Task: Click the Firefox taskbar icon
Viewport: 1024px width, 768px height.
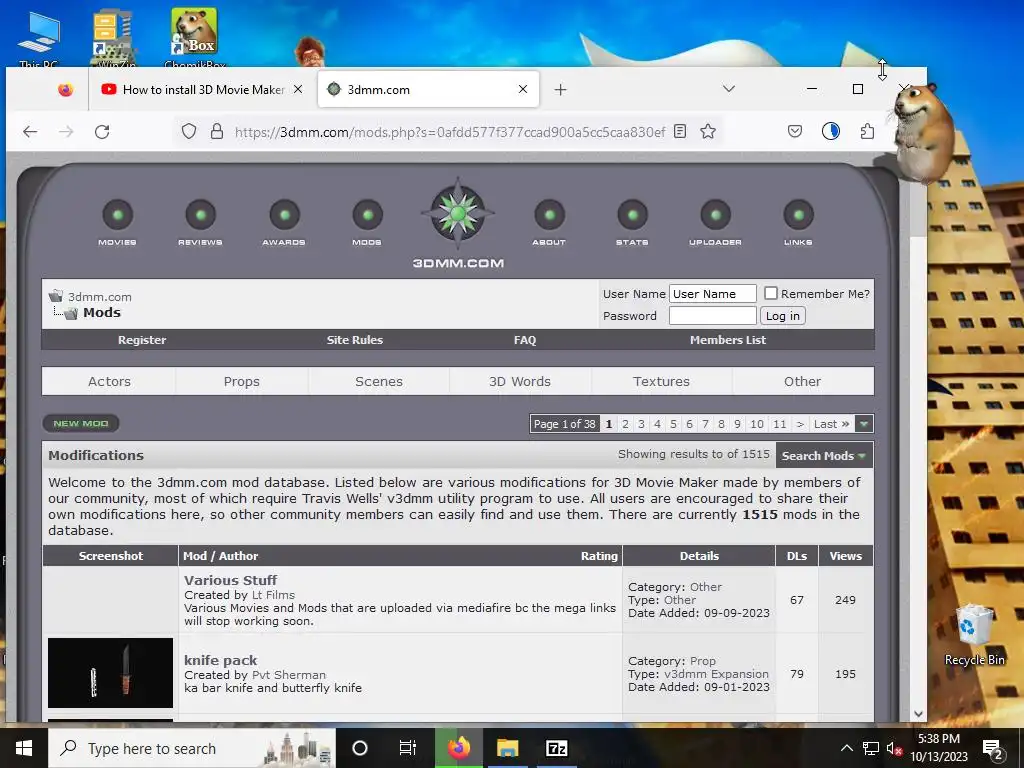Action: click(x=458, y=748)
